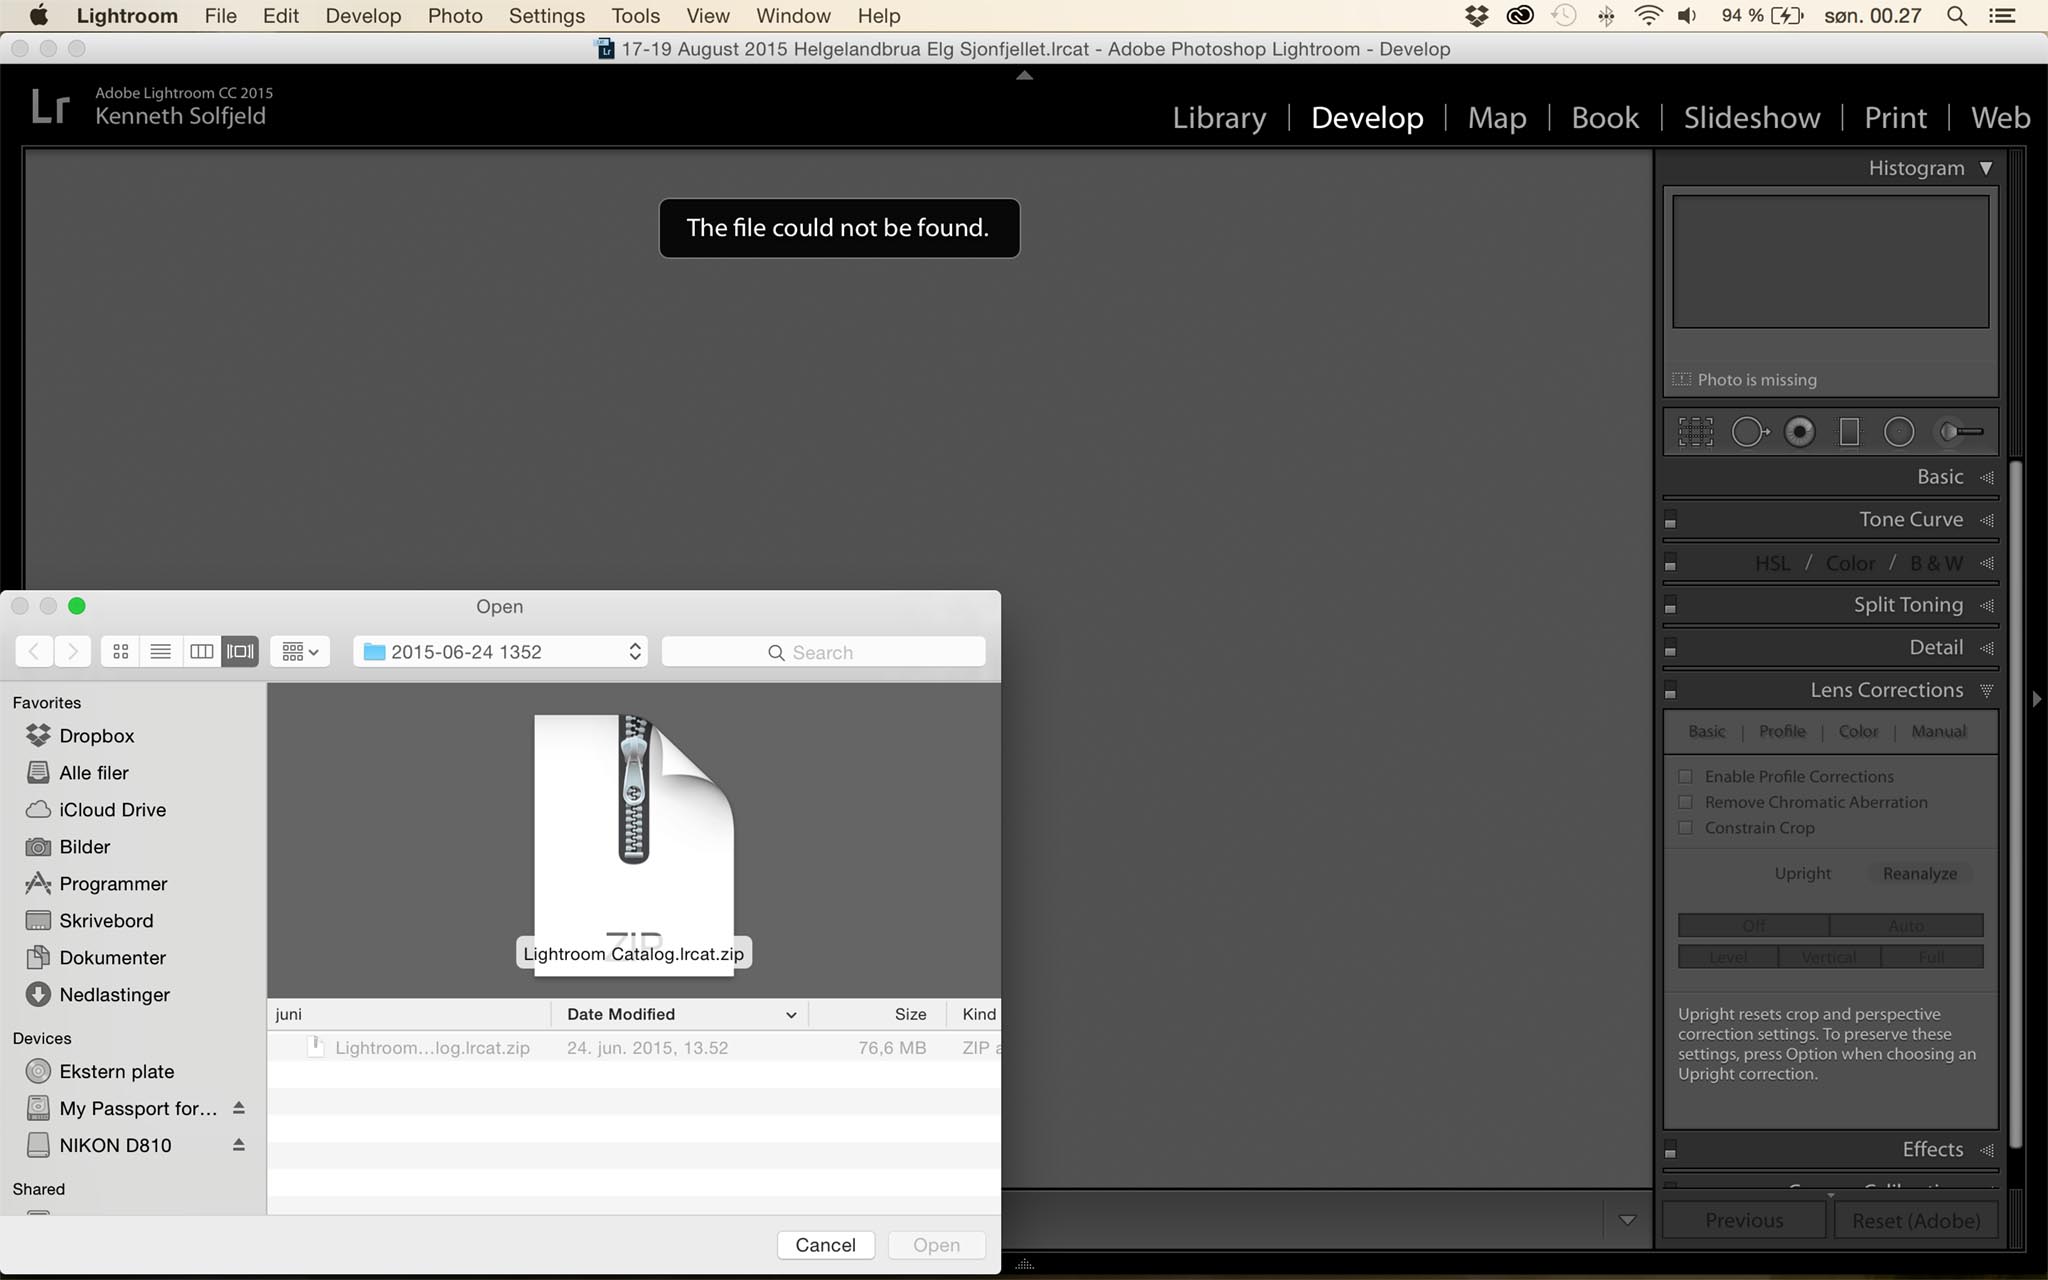Click Cancel in the Open dialog

[x=825, y=1245]
